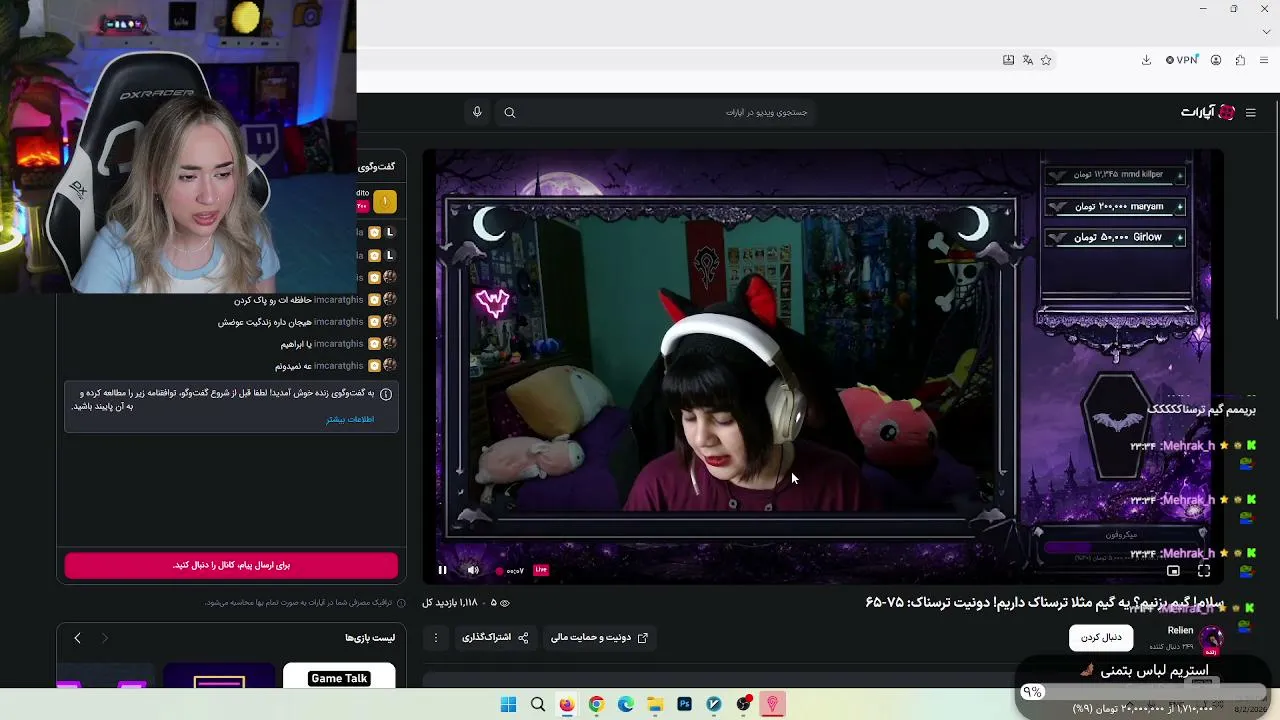Viewport: 1280px width, 720px height.
Task: Click the pink follow-to-send-message button in chat
Action: pyautogui.click(x=231, y=565)
